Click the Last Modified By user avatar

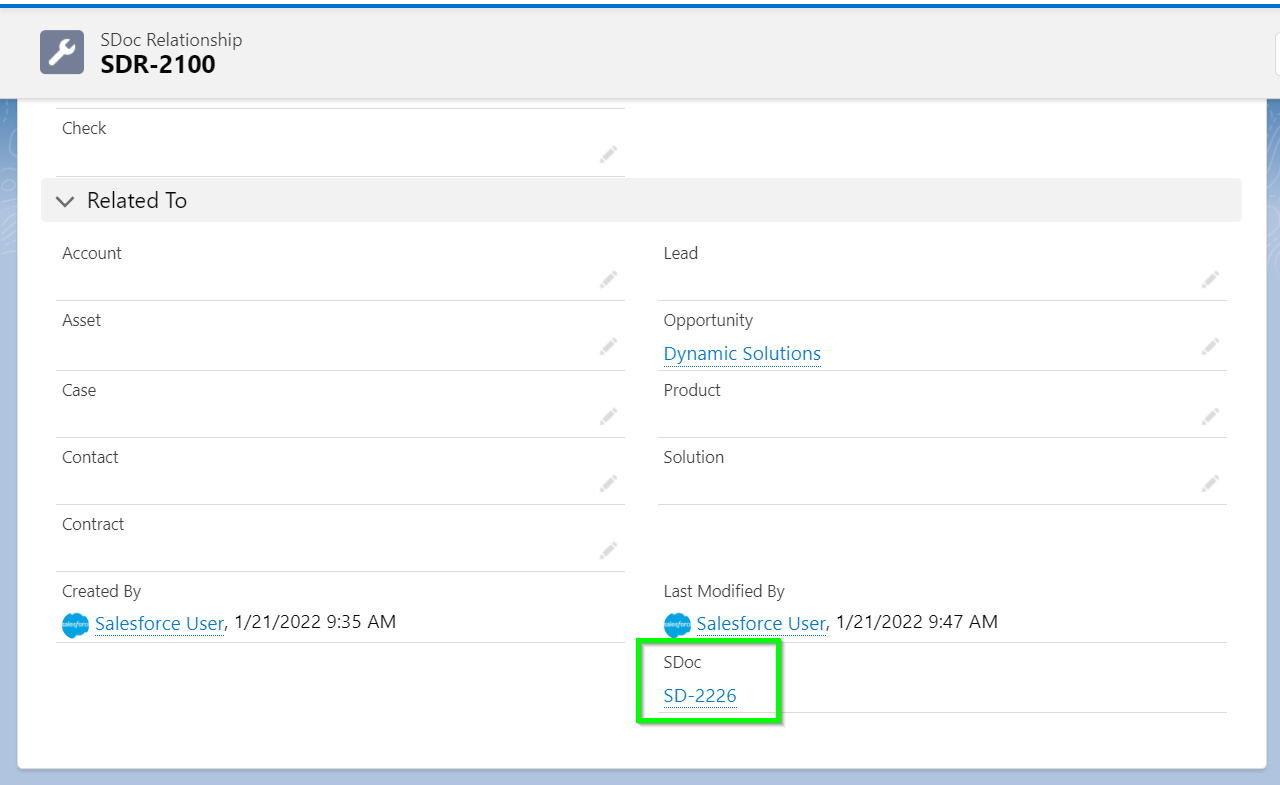pyautogui.click(x=677, y=625)
